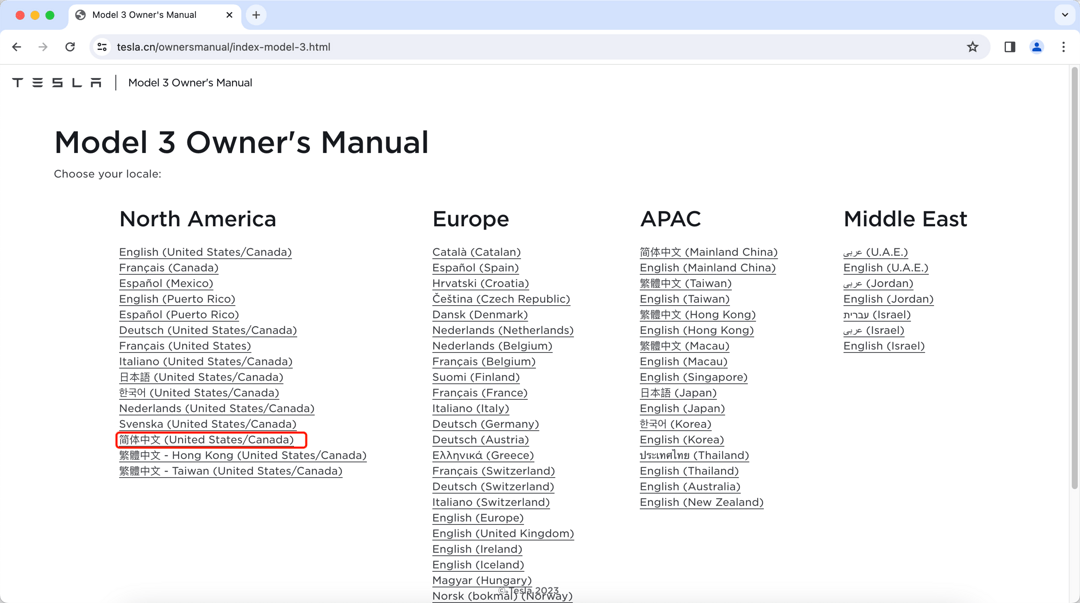Select Nederlands (United States/Canada)

[x=217, y=409]
